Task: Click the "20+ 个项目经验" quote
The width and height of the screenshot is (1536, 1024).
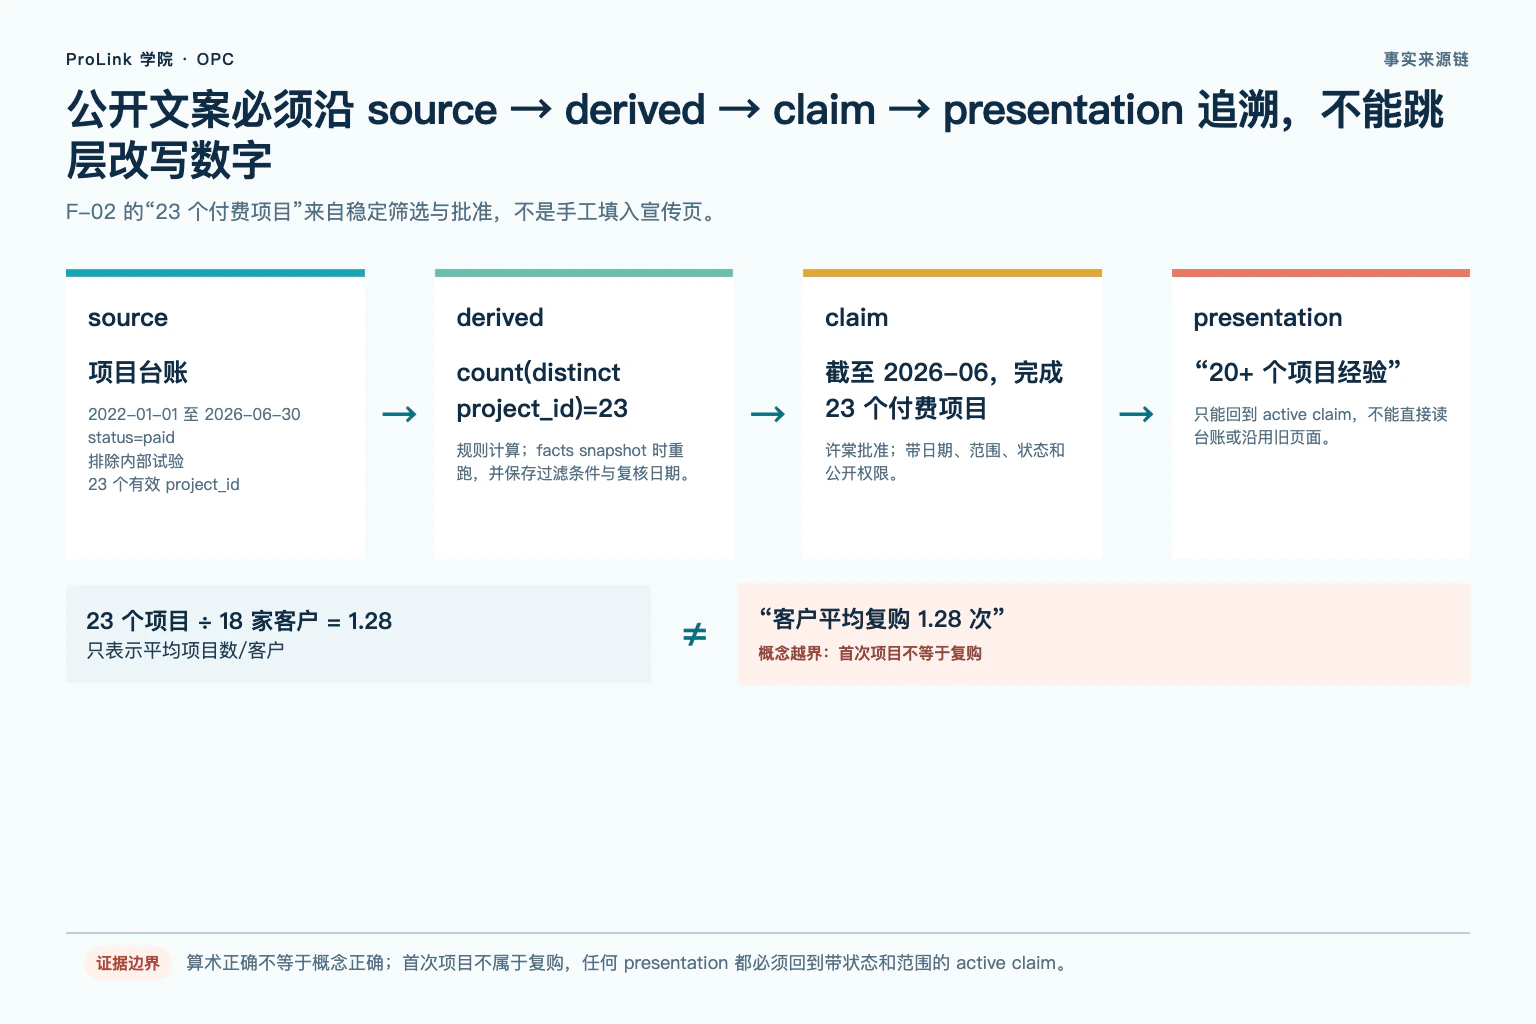Action: pyautogui.click(x=1297, y=372)
